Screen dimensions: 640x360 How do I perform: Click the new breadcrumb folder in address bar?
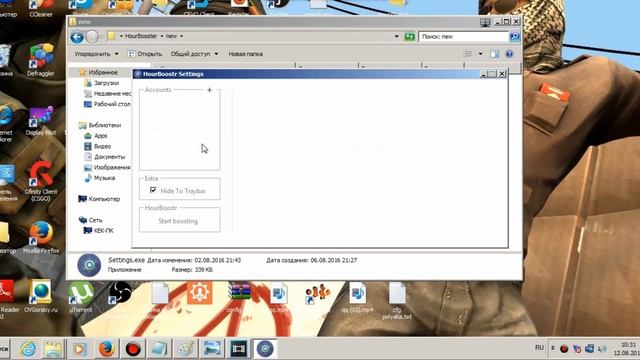coord(171,36)
